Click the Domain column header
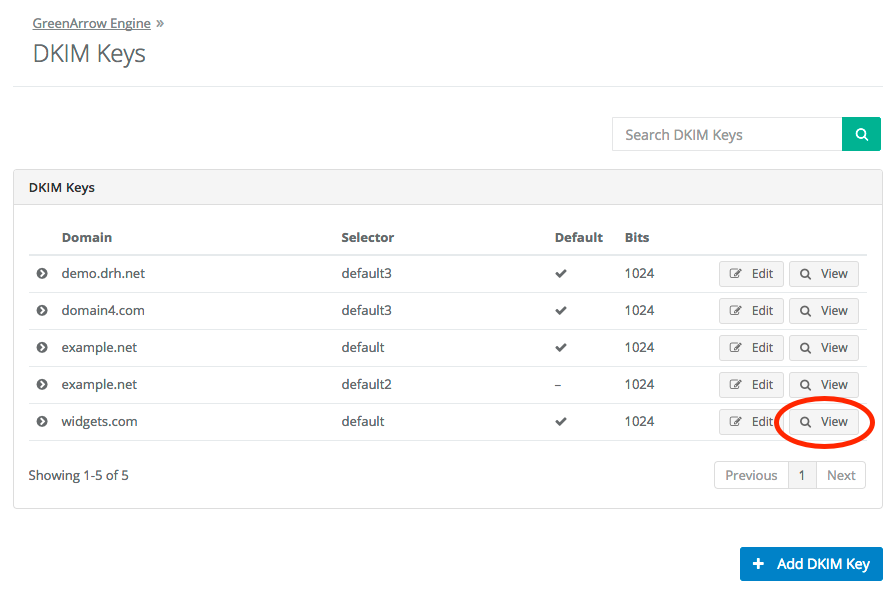 pyautogui.click(x=87, y=238)
